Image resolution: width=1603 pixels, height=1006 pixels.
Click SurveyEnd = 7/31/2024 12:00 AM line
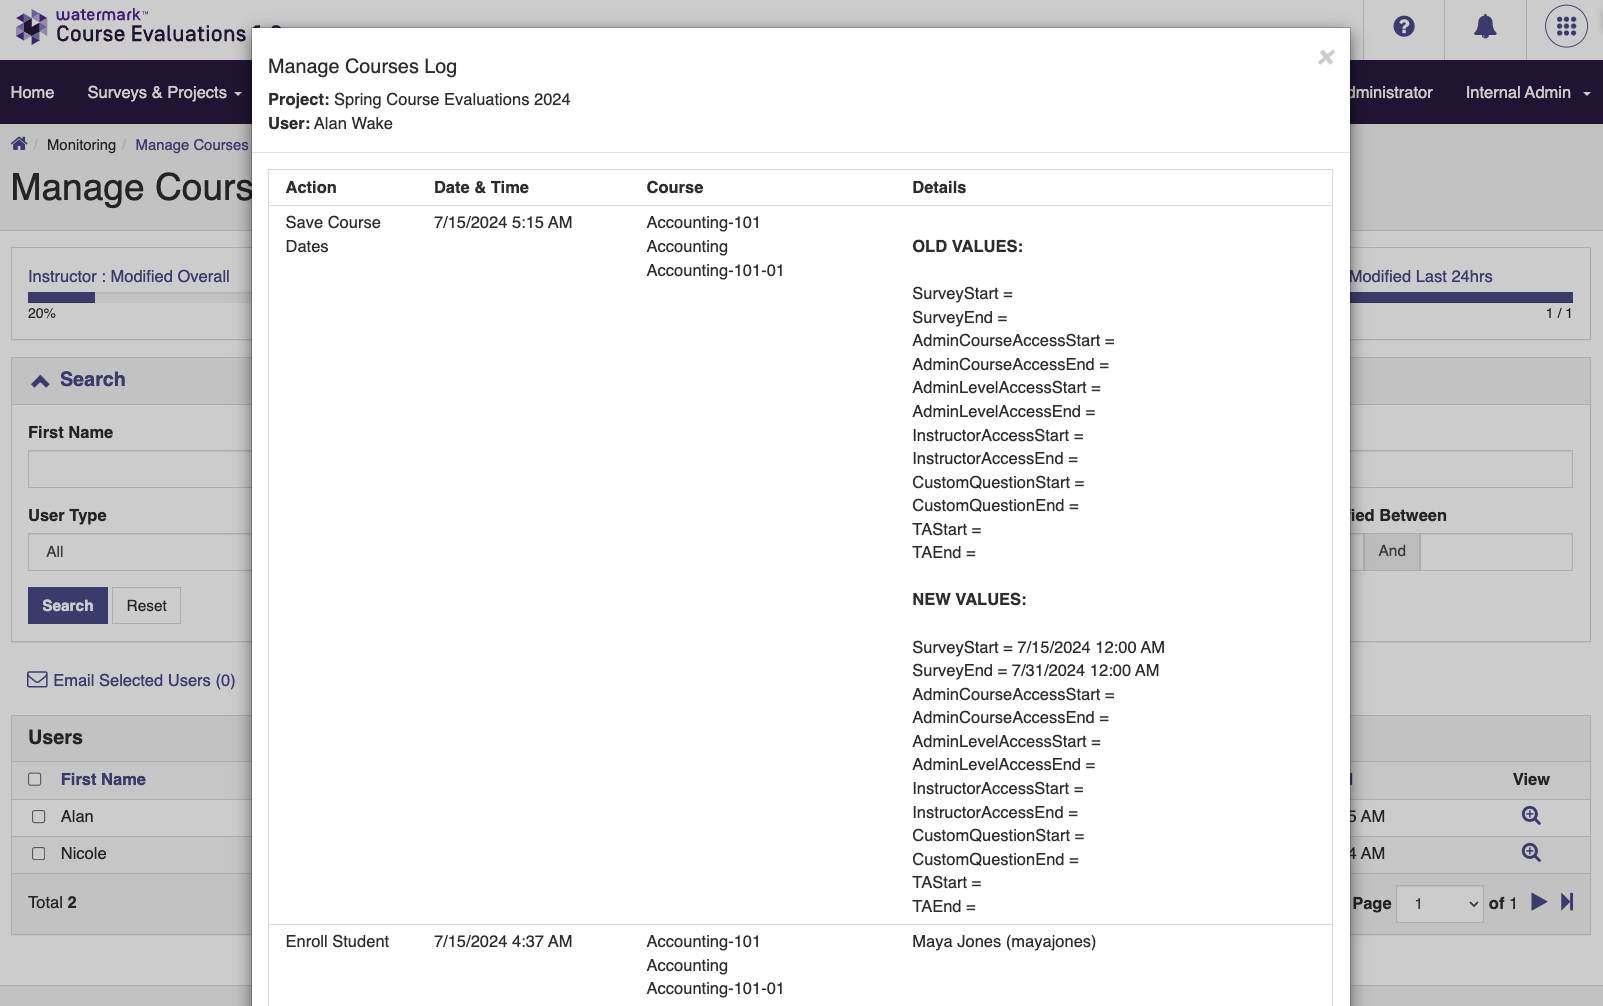(x=1035, y=670)
